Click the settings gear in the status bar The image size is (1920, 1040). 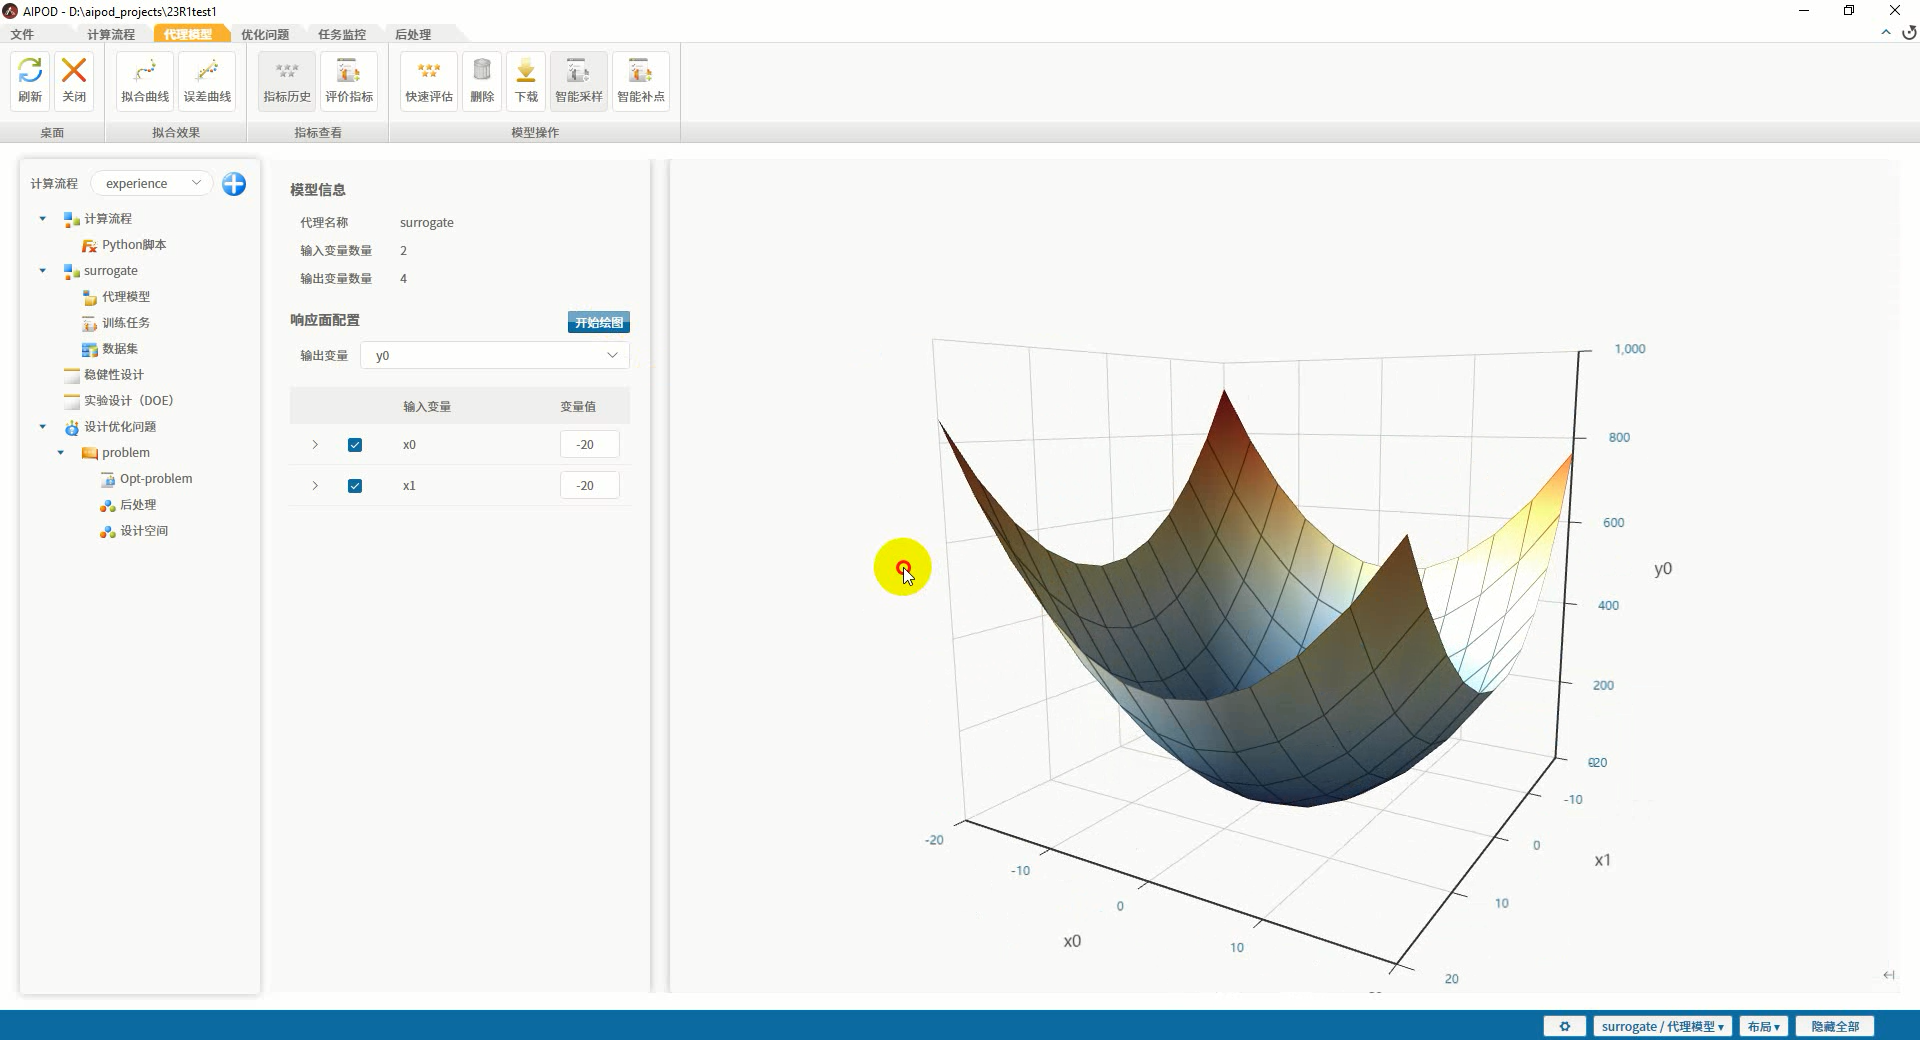click(x=1565, y=1026)
